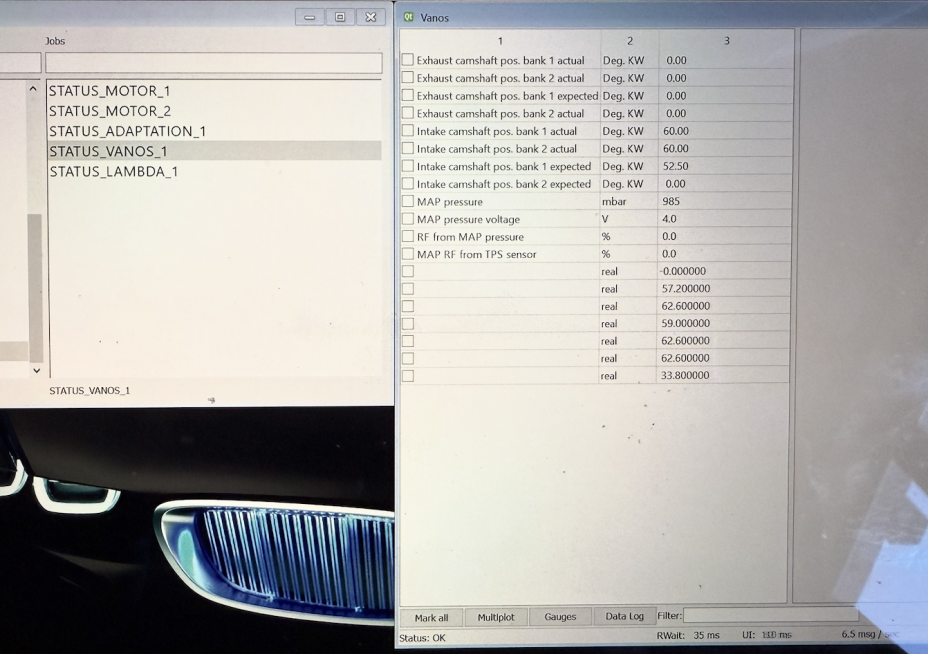Show the Gauges display
The image size is (928, 654).
(x=560, y=617)
